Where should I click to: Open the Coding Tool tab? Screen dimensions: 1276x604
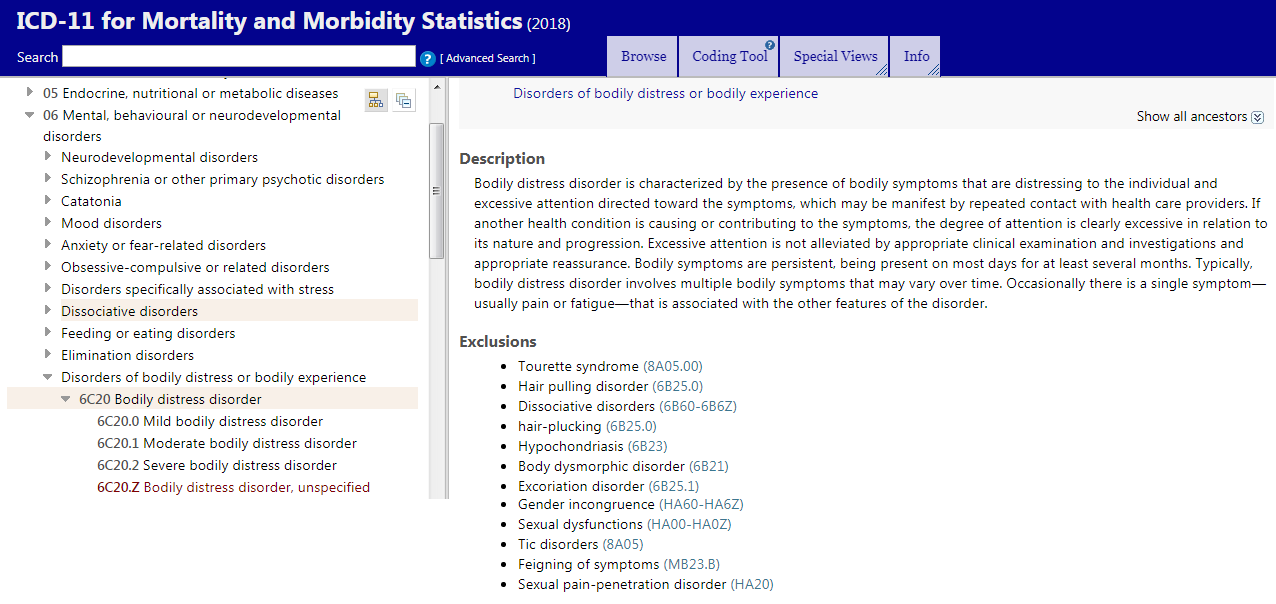729,57
